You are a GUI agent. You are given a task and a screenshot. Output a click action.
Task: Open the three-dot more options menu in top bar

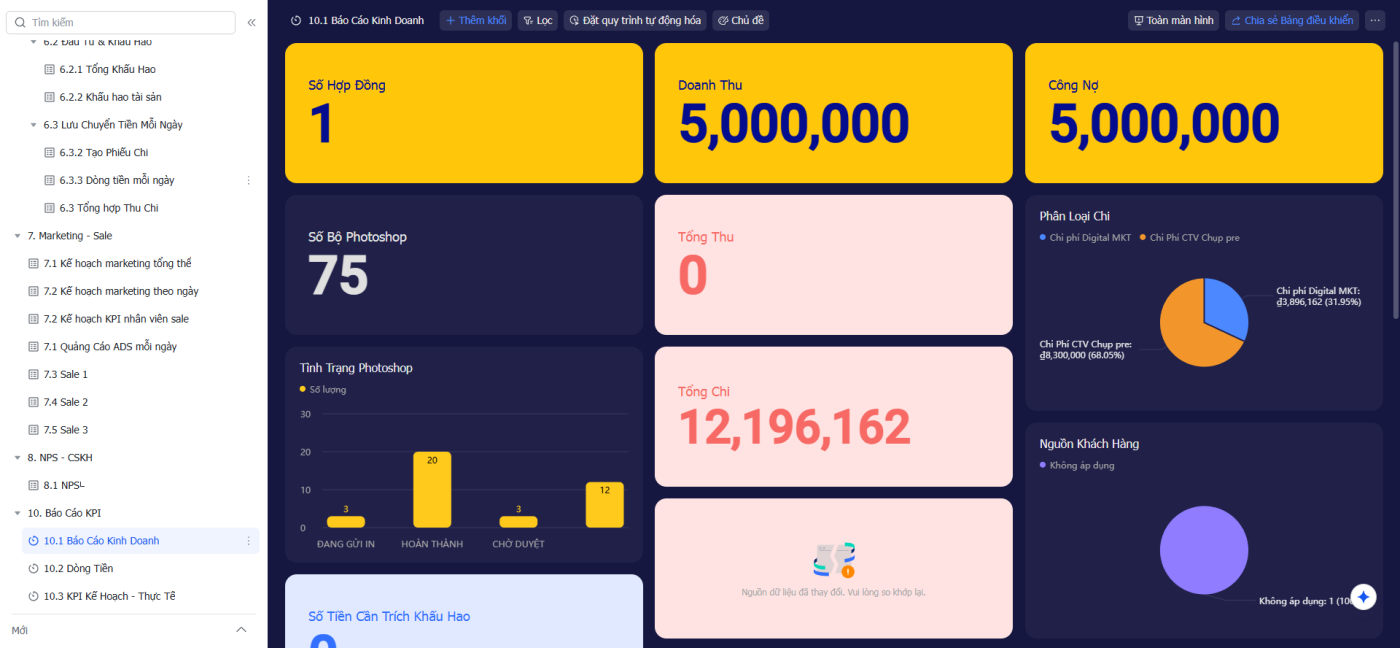tap(1375, 20)
